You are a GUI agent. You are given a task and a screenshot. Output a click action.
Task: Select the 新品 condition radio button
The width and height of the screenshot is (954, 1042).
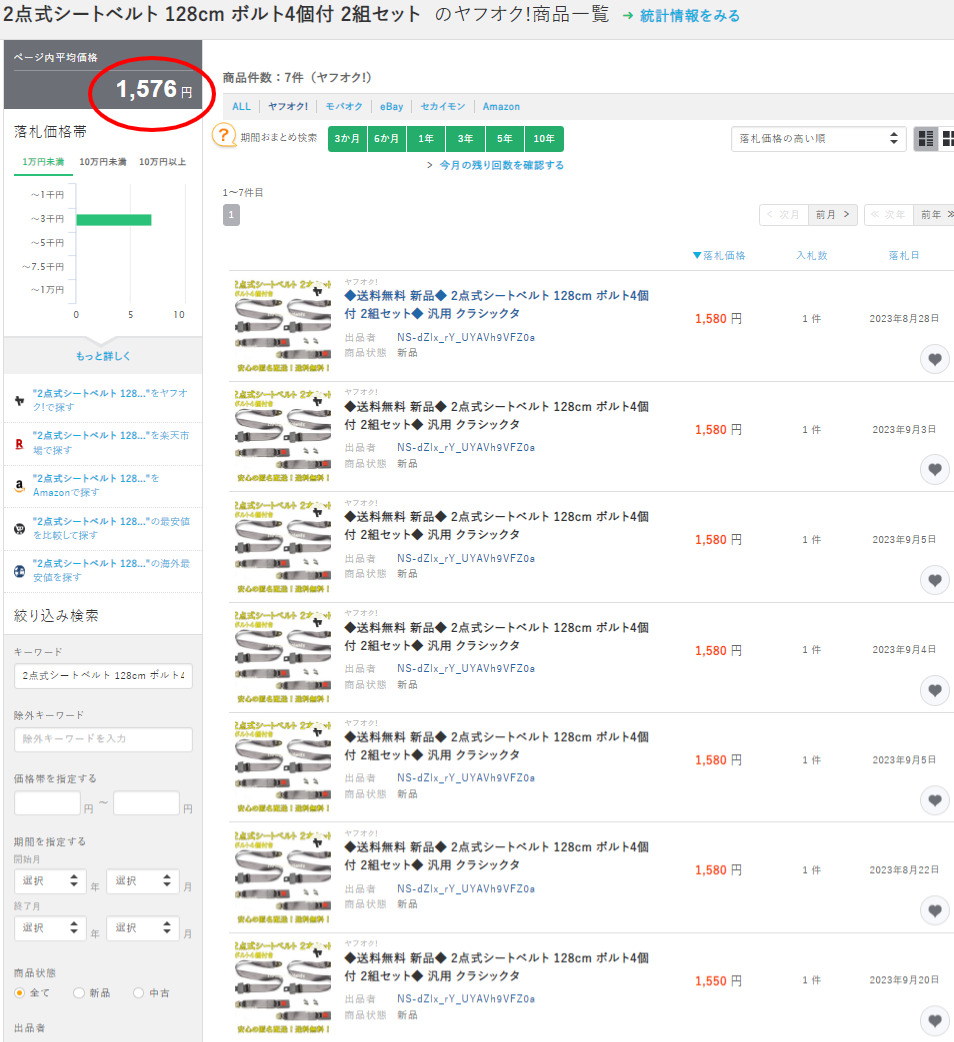[79, 993]
